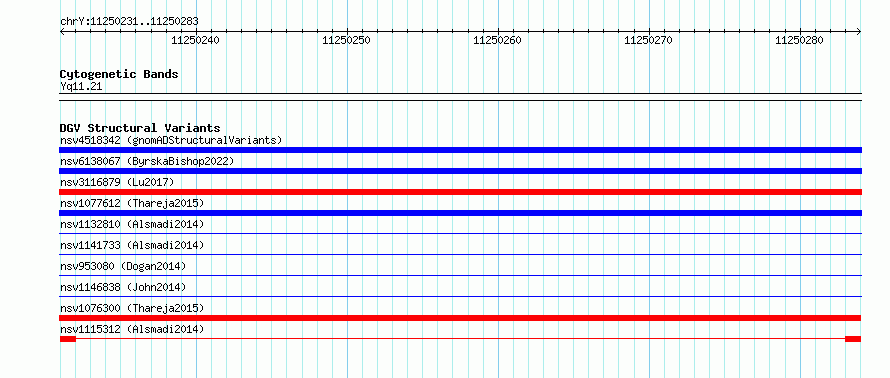Select the thin blue line under nsv953080
The image size is (890, 378).
click(460, 275)
